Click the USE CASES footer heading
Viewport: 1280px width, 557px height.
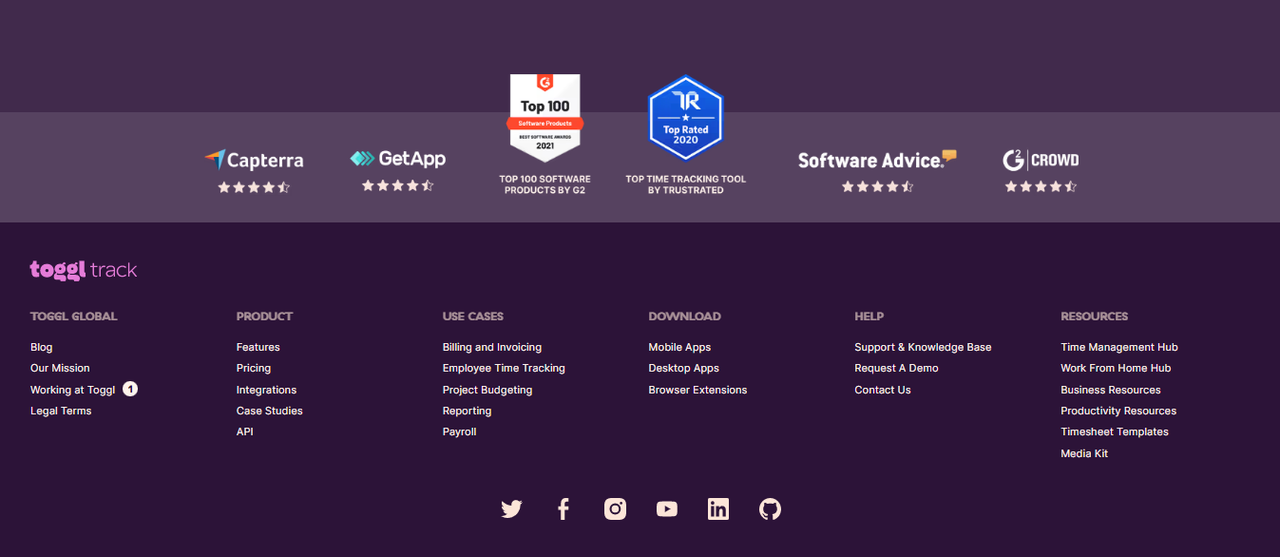473,316
